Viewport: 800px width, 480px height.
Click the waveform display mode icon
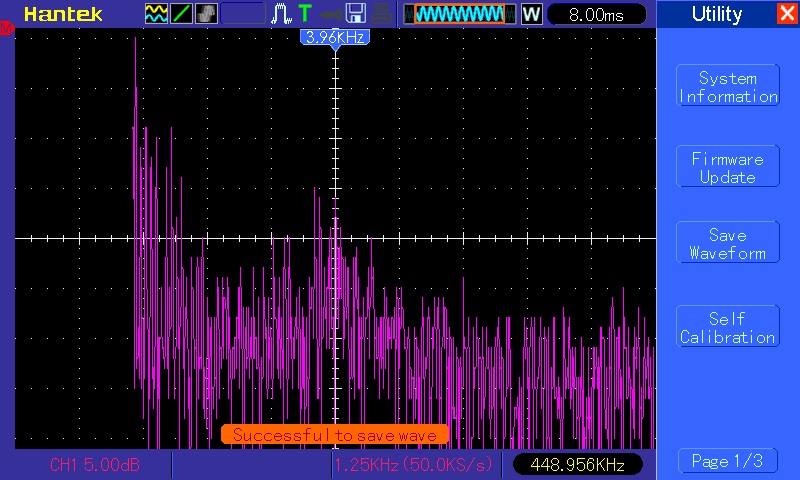click(x=156, y=14)
